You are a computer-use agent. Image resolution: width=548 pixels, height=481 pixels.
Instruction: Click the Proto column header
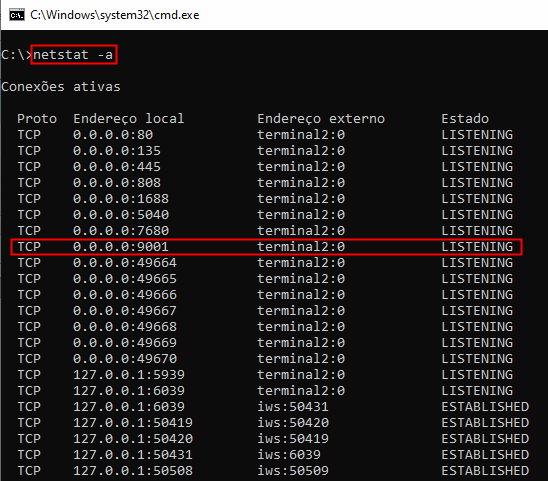pos(37,119)
